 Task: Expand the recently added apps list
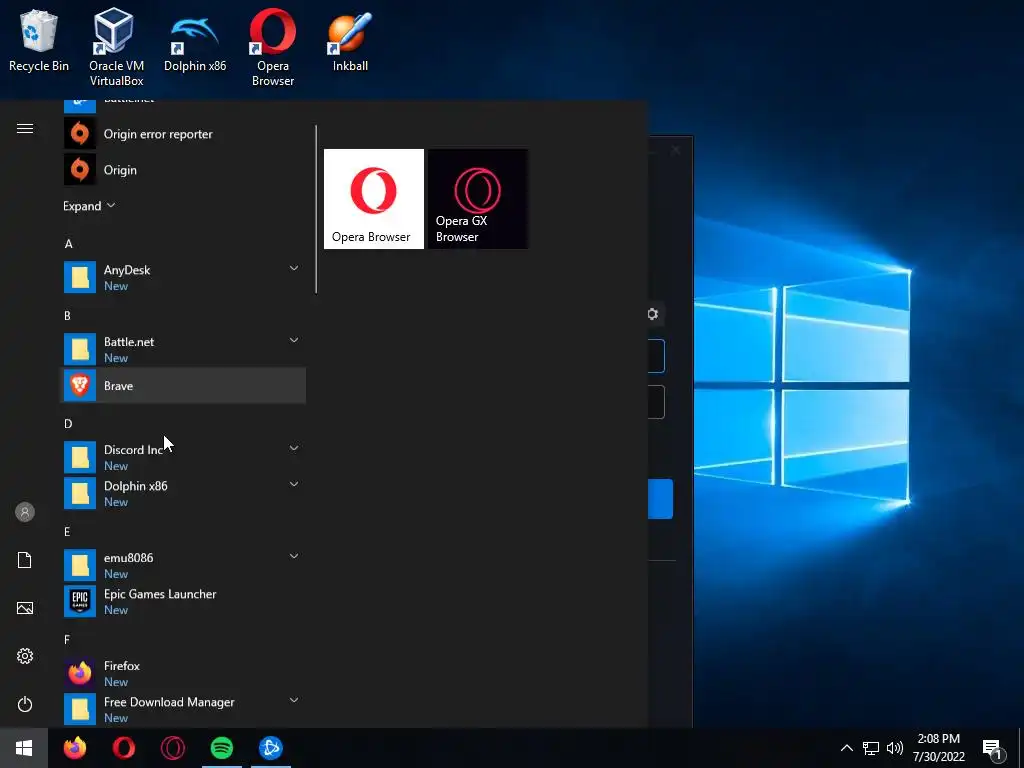coord(89,206)
